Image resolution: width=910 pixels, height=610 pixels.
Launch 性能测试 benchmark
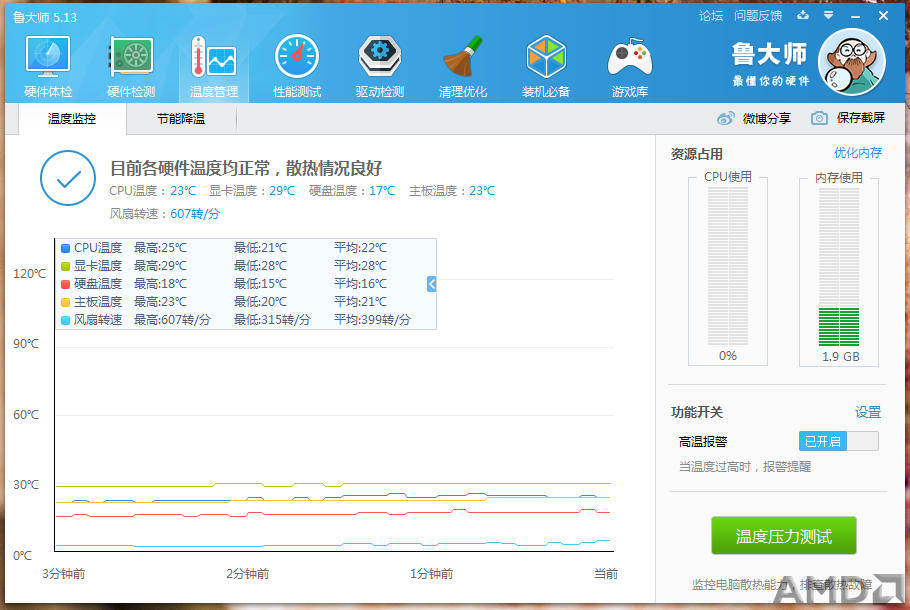297,67
